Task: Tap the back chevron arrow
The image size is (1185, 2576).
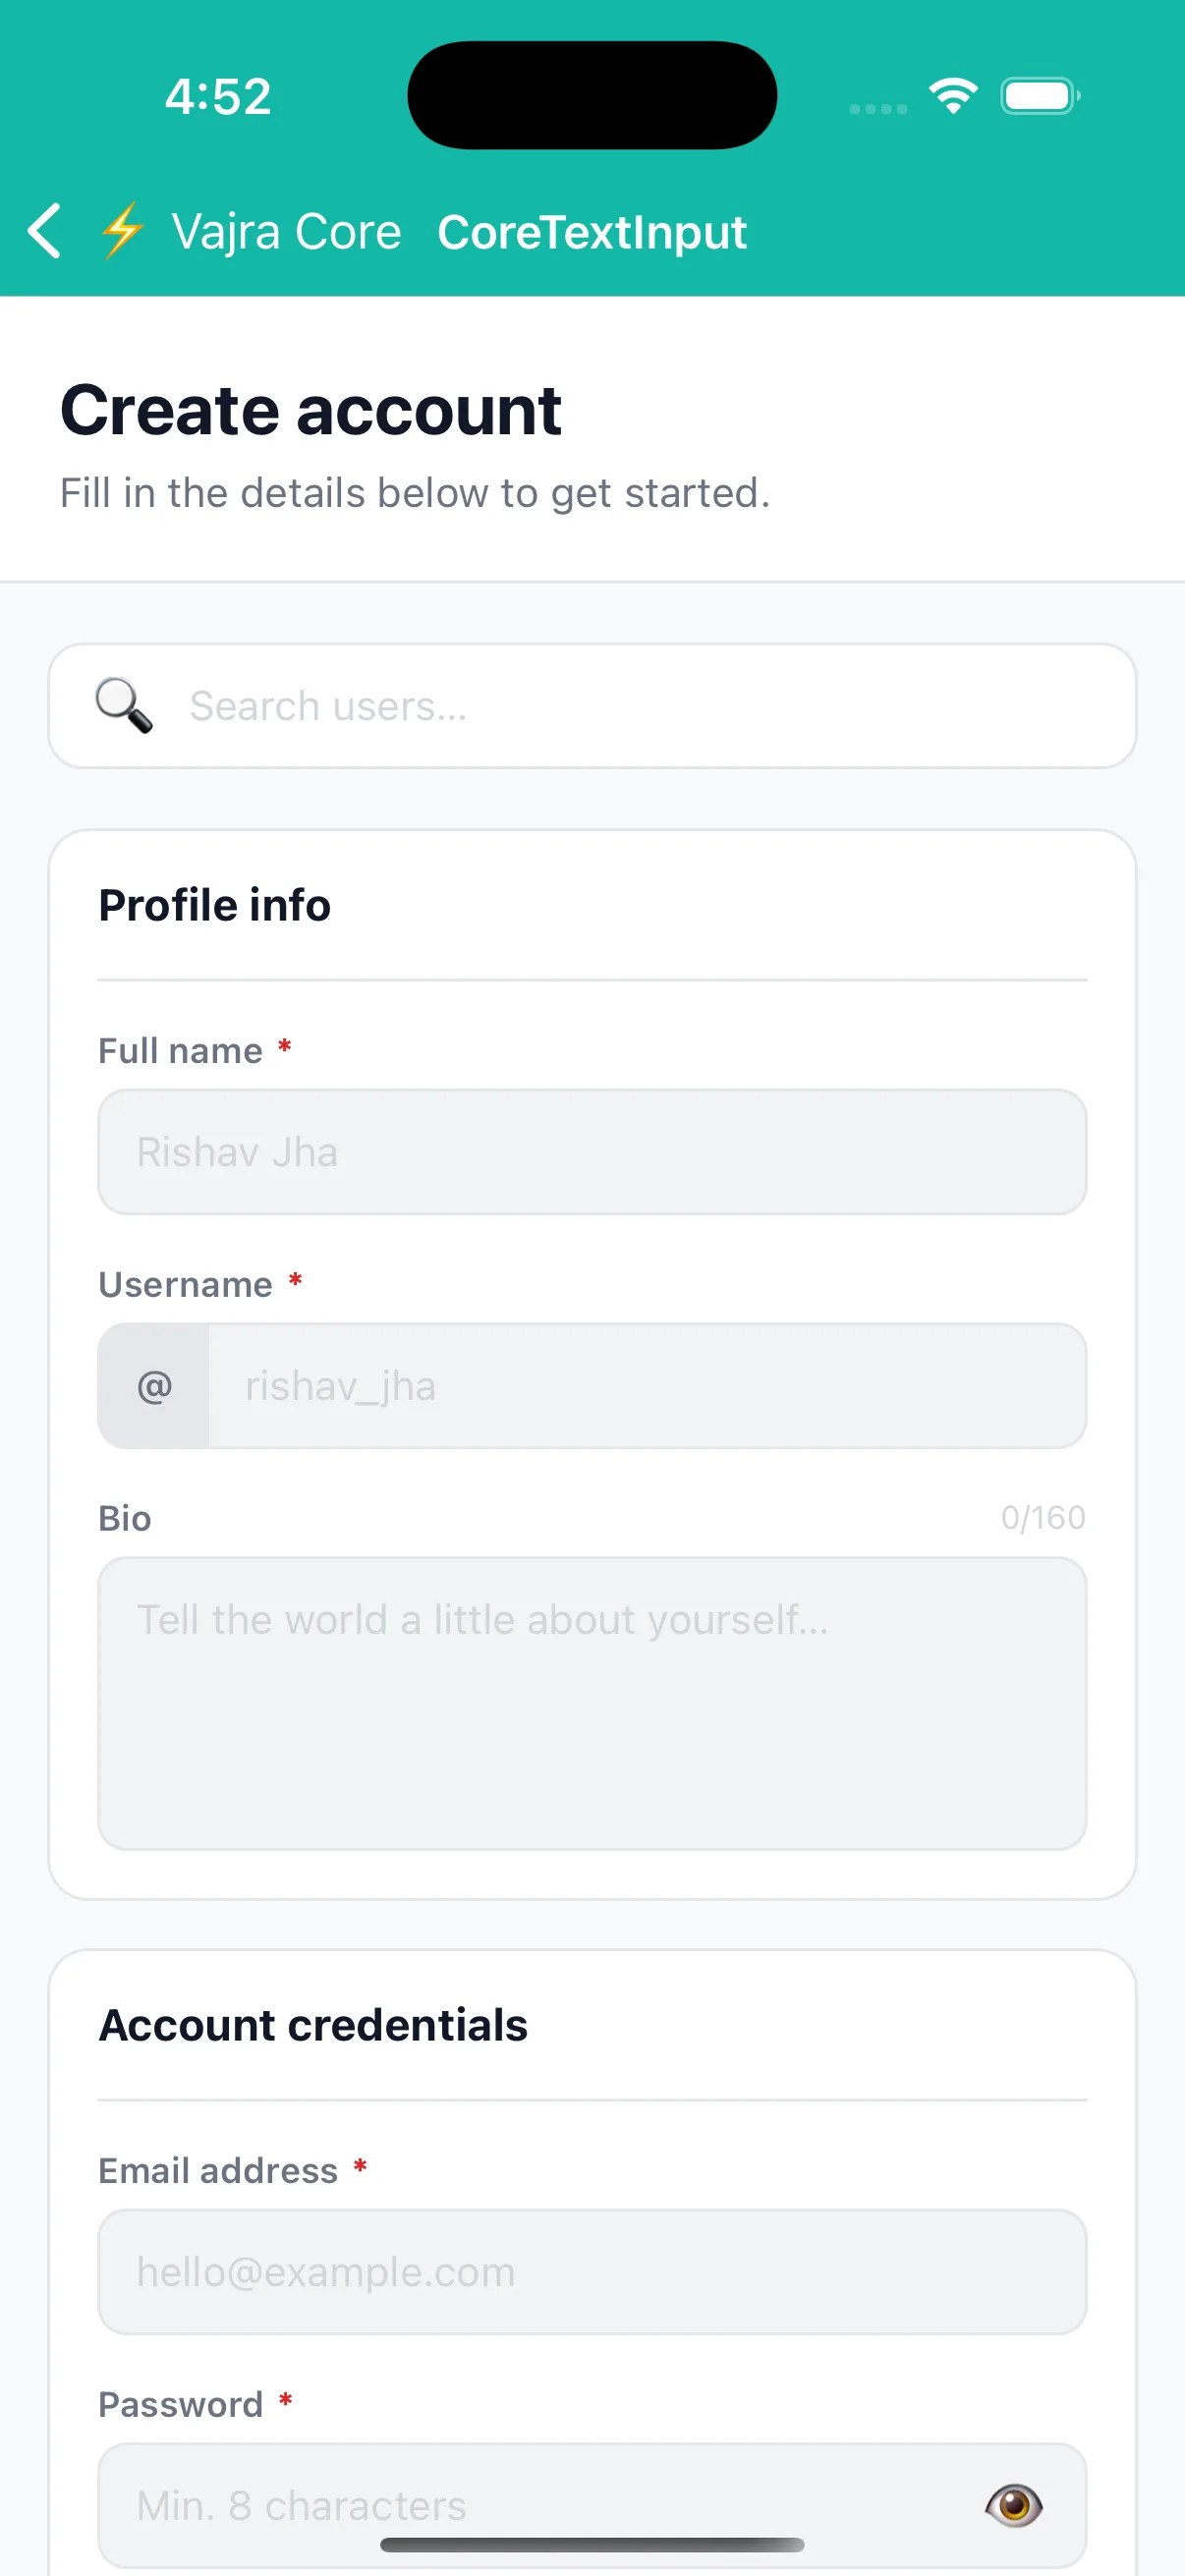Action: (44, 231)
